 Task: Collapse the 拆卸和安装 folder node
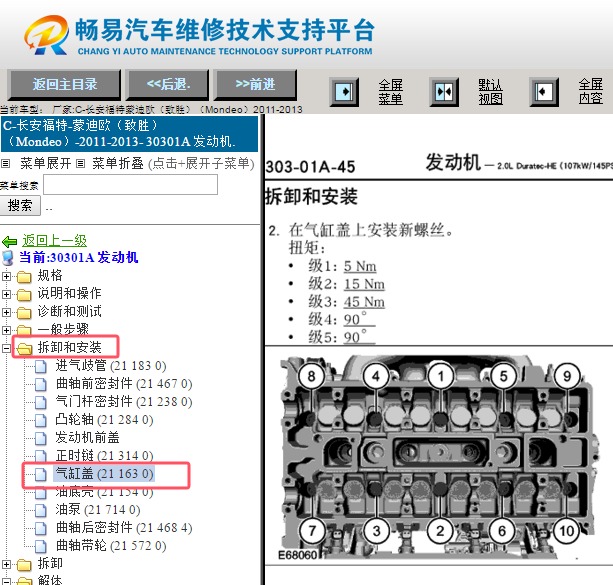point(6,348)
